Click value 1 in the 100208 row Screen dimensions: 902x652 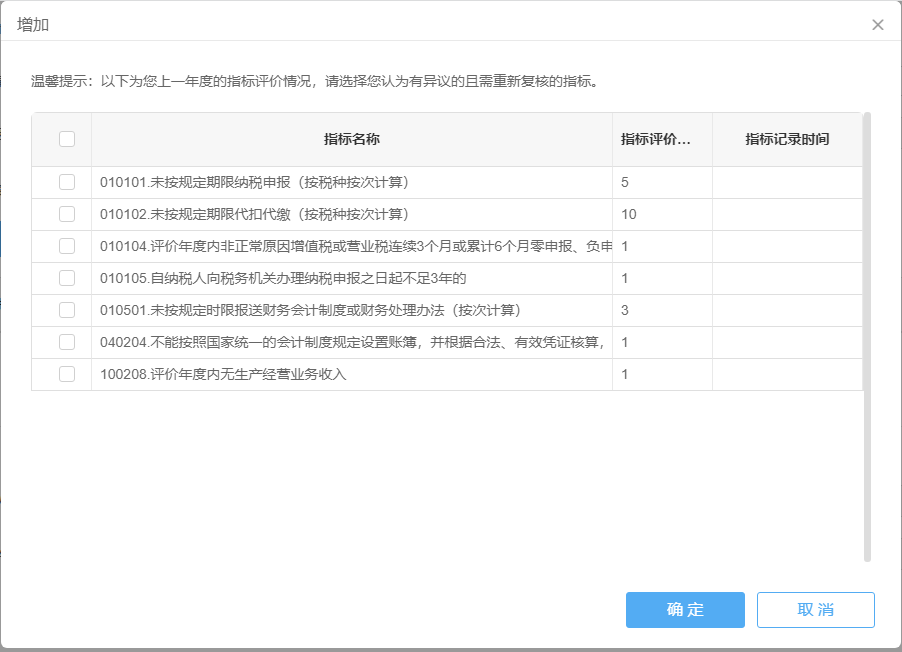pyautogui.click(x=625, y=375)
